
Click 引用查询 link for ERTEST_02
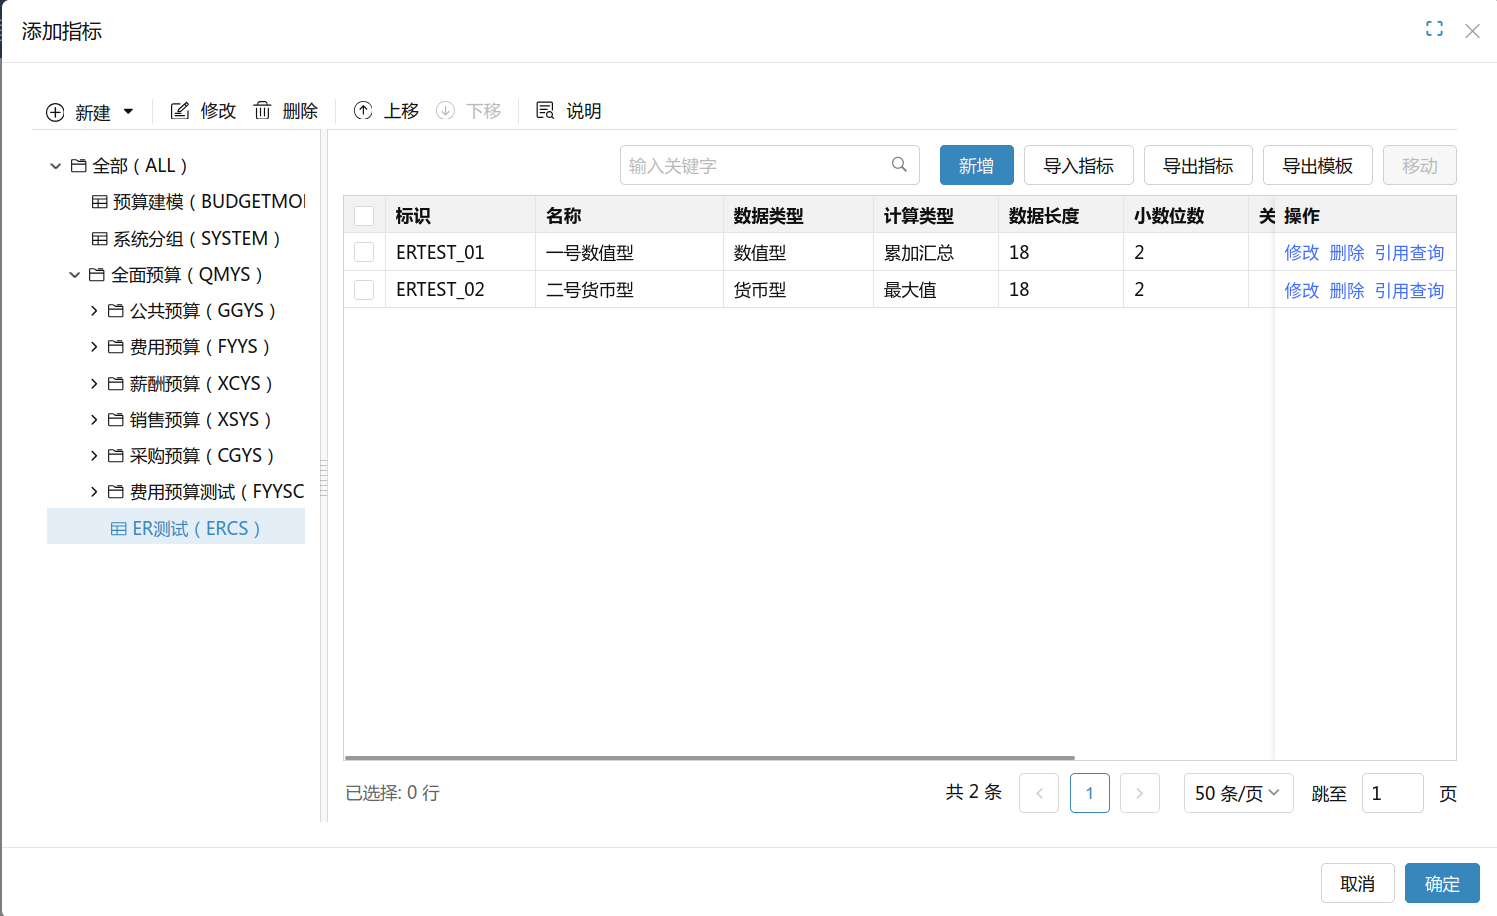point(1409,291)
